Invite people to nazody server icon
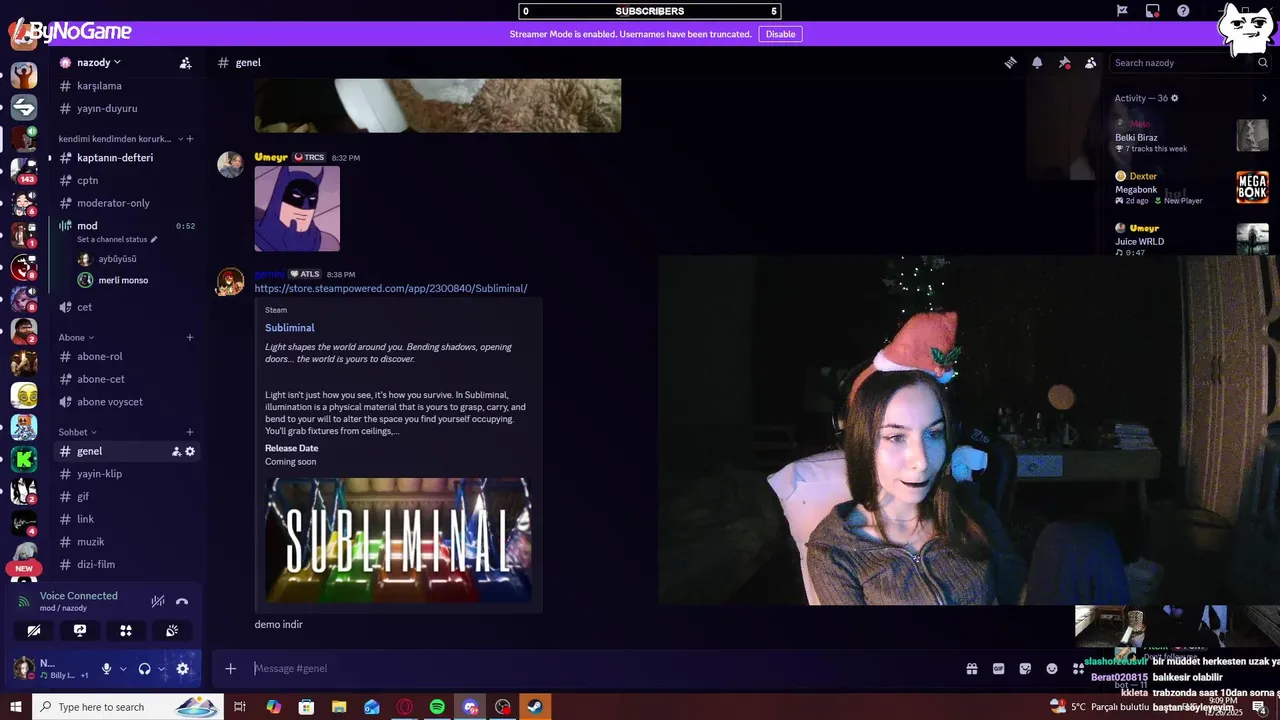Screen dimensions: 1280x720 coord(185,63)
